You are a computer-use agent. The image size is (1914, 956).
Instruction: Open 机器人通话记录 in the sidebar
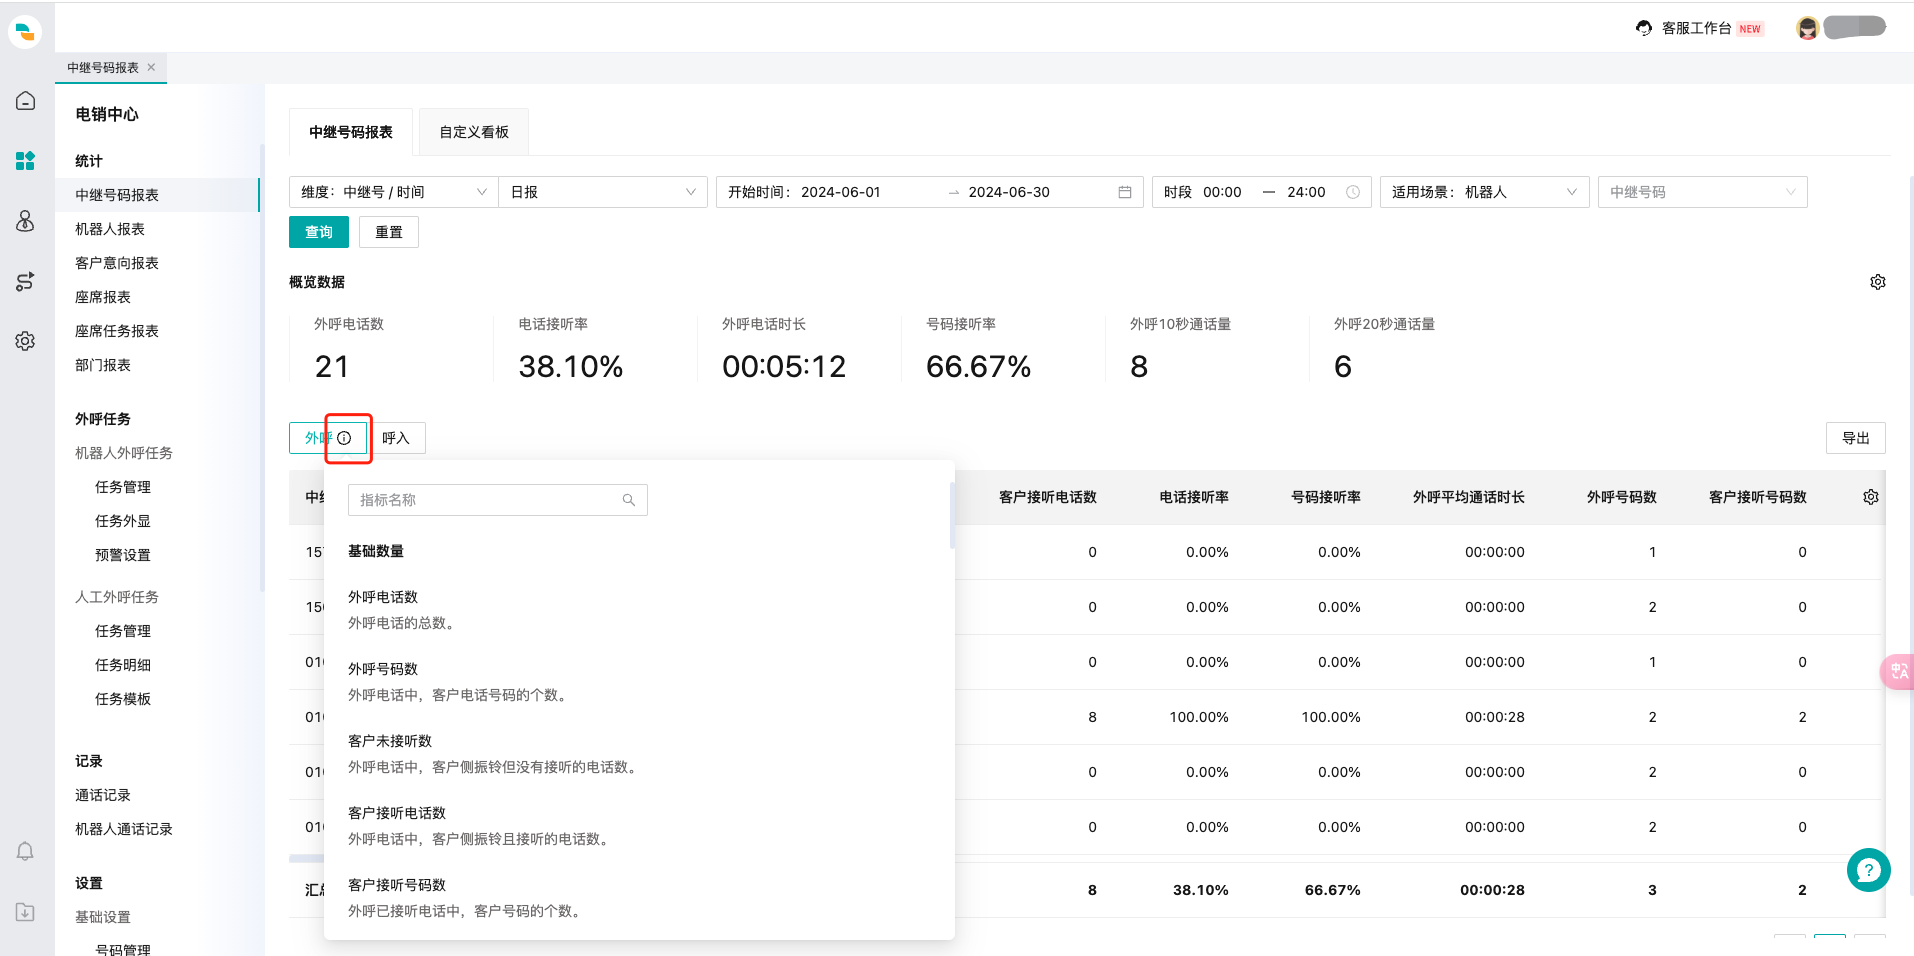(x=124, y=829)
